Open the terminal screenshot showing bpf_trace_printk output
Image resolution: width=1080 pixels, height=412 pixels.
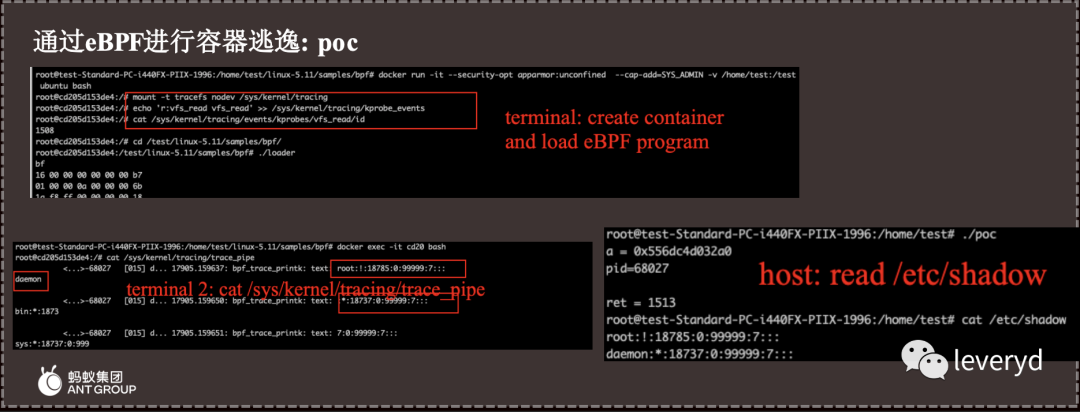tap(302, 296)
